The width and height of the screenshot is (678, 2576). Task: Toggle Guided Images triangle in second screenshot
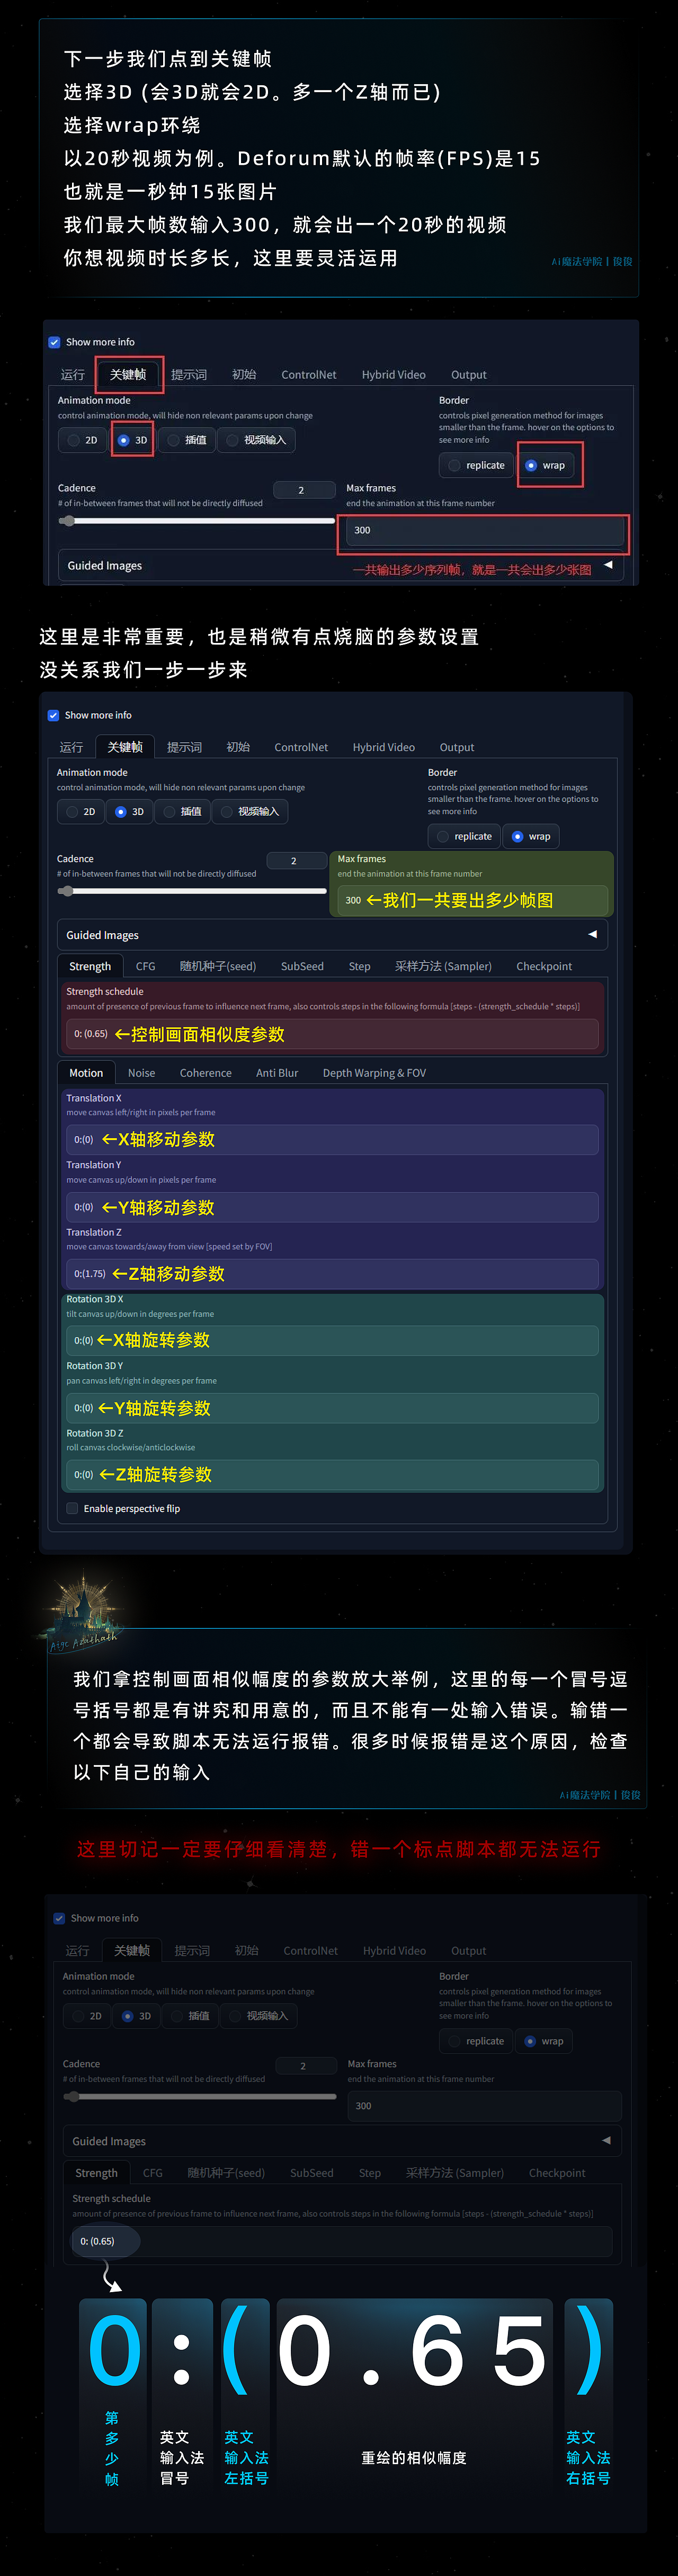tap(592, 934)
